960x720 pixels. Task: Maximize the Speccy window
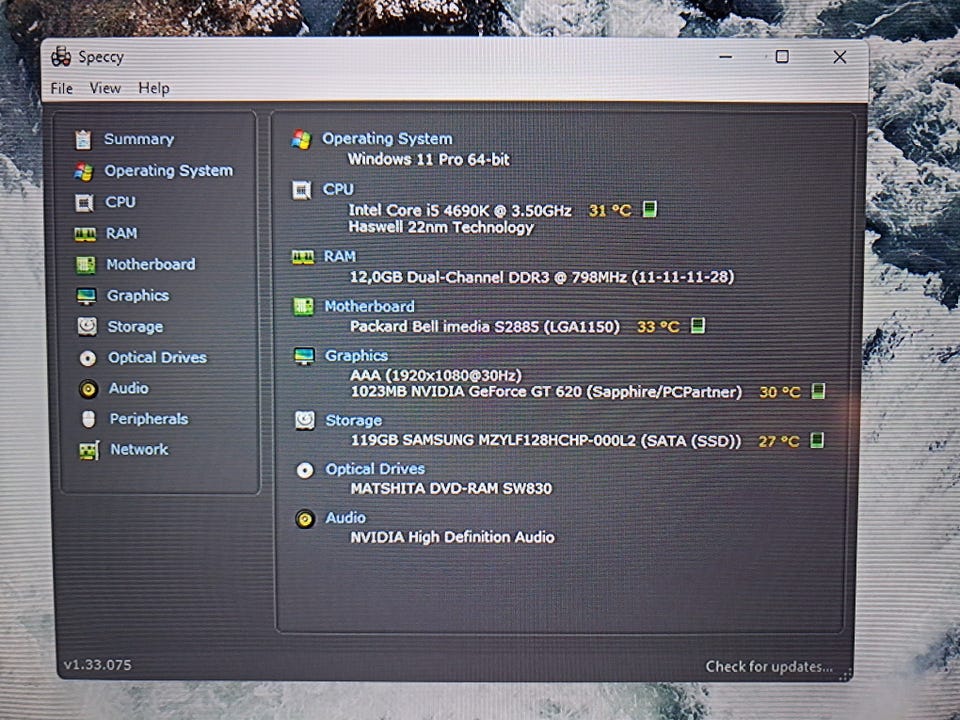click(x=782, y=57)
